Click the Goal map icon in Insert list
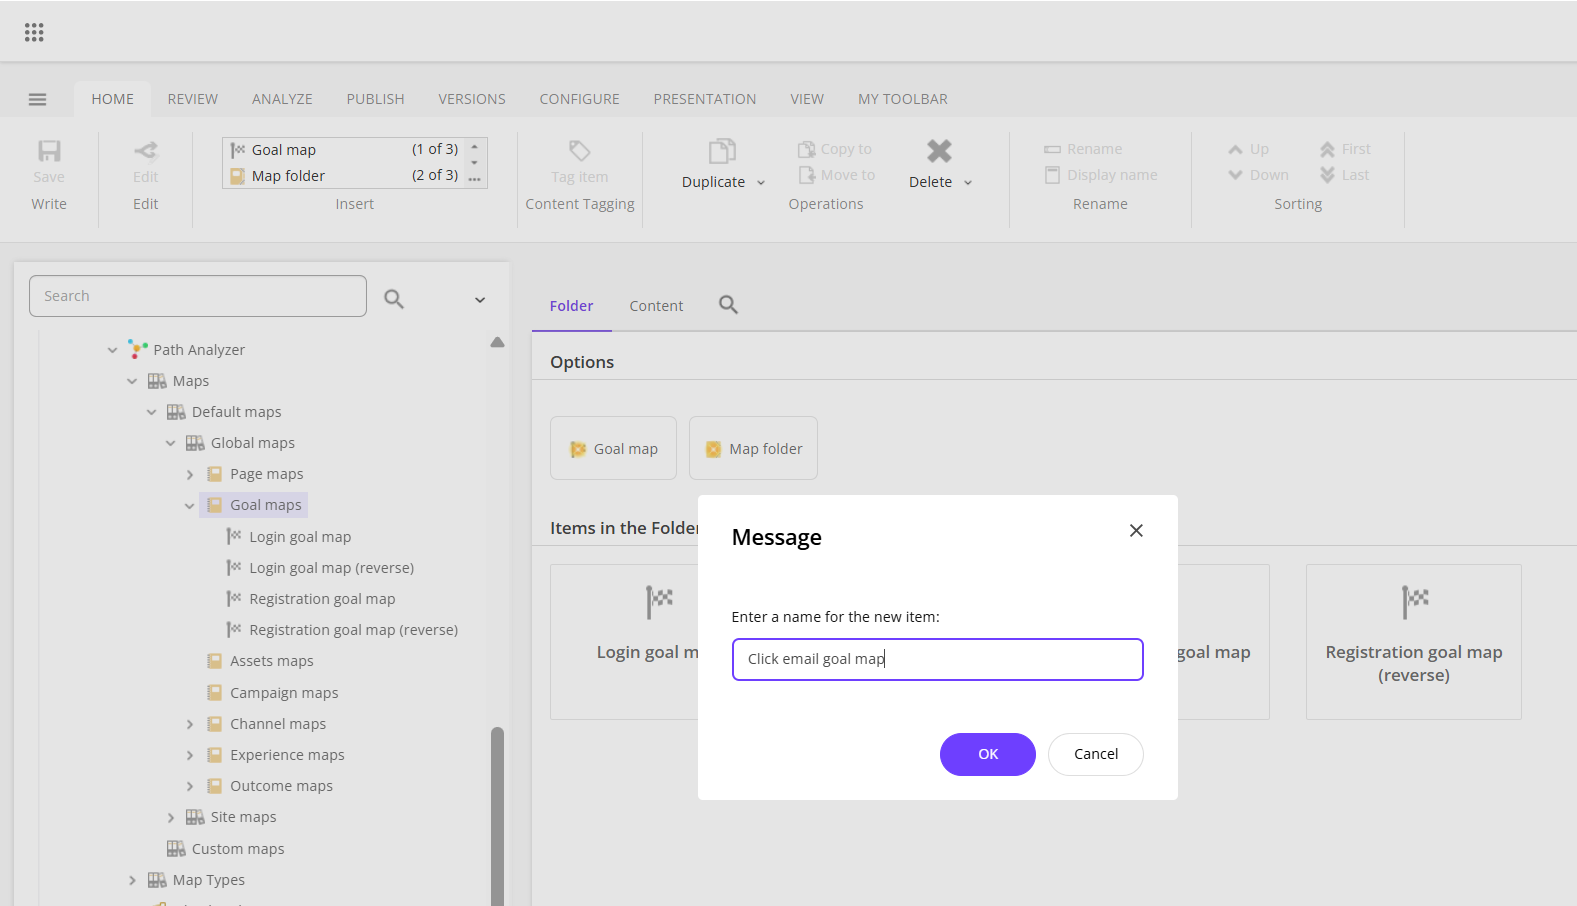 click(x=238, y=150)
